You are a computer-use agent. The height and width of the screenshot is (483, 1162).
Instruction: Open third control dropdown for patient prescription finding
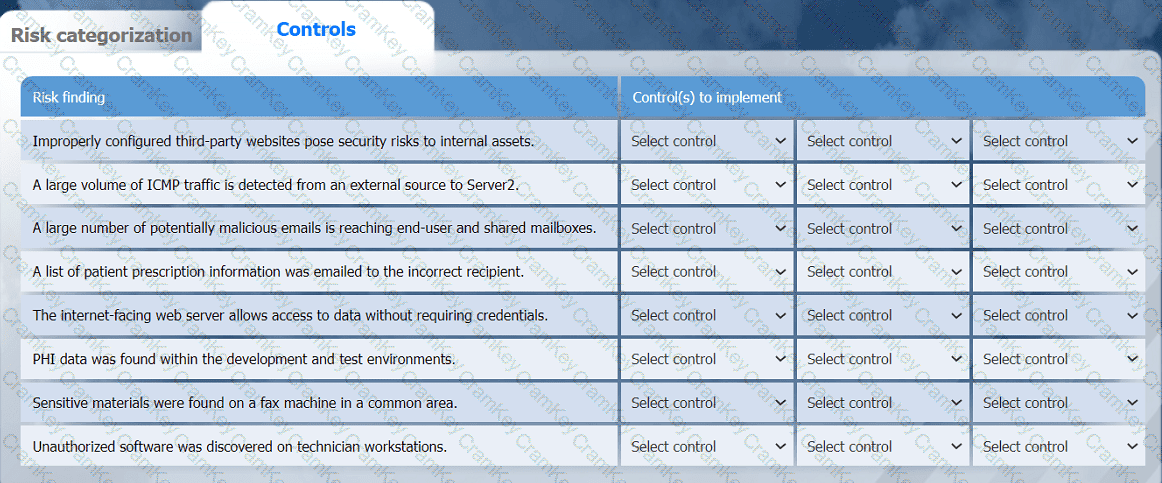(1059, 271)
